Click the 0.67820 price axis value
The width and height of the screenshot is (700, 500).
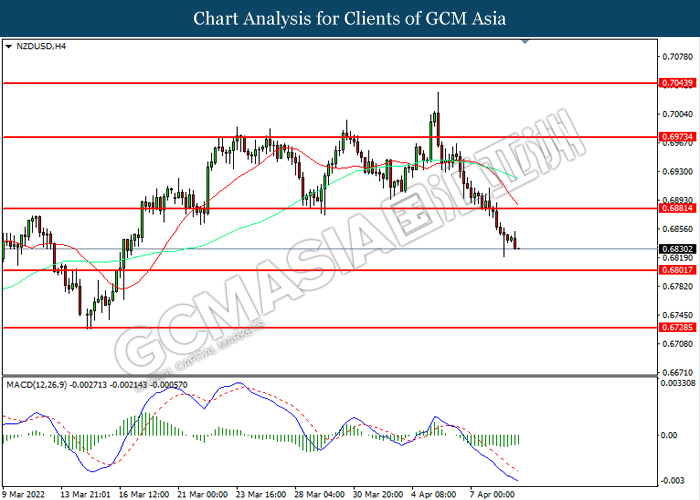(x=677, y=286)
